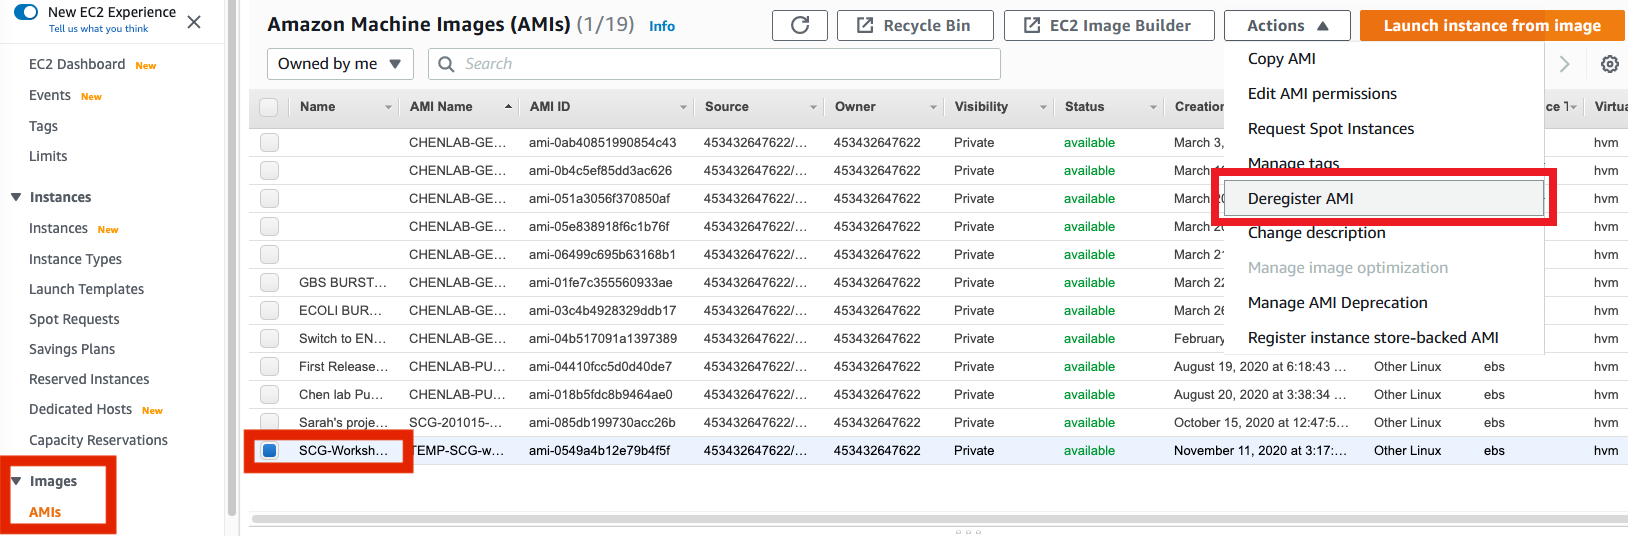Sort by AMI Name column arrow

[x=508, y=107]
